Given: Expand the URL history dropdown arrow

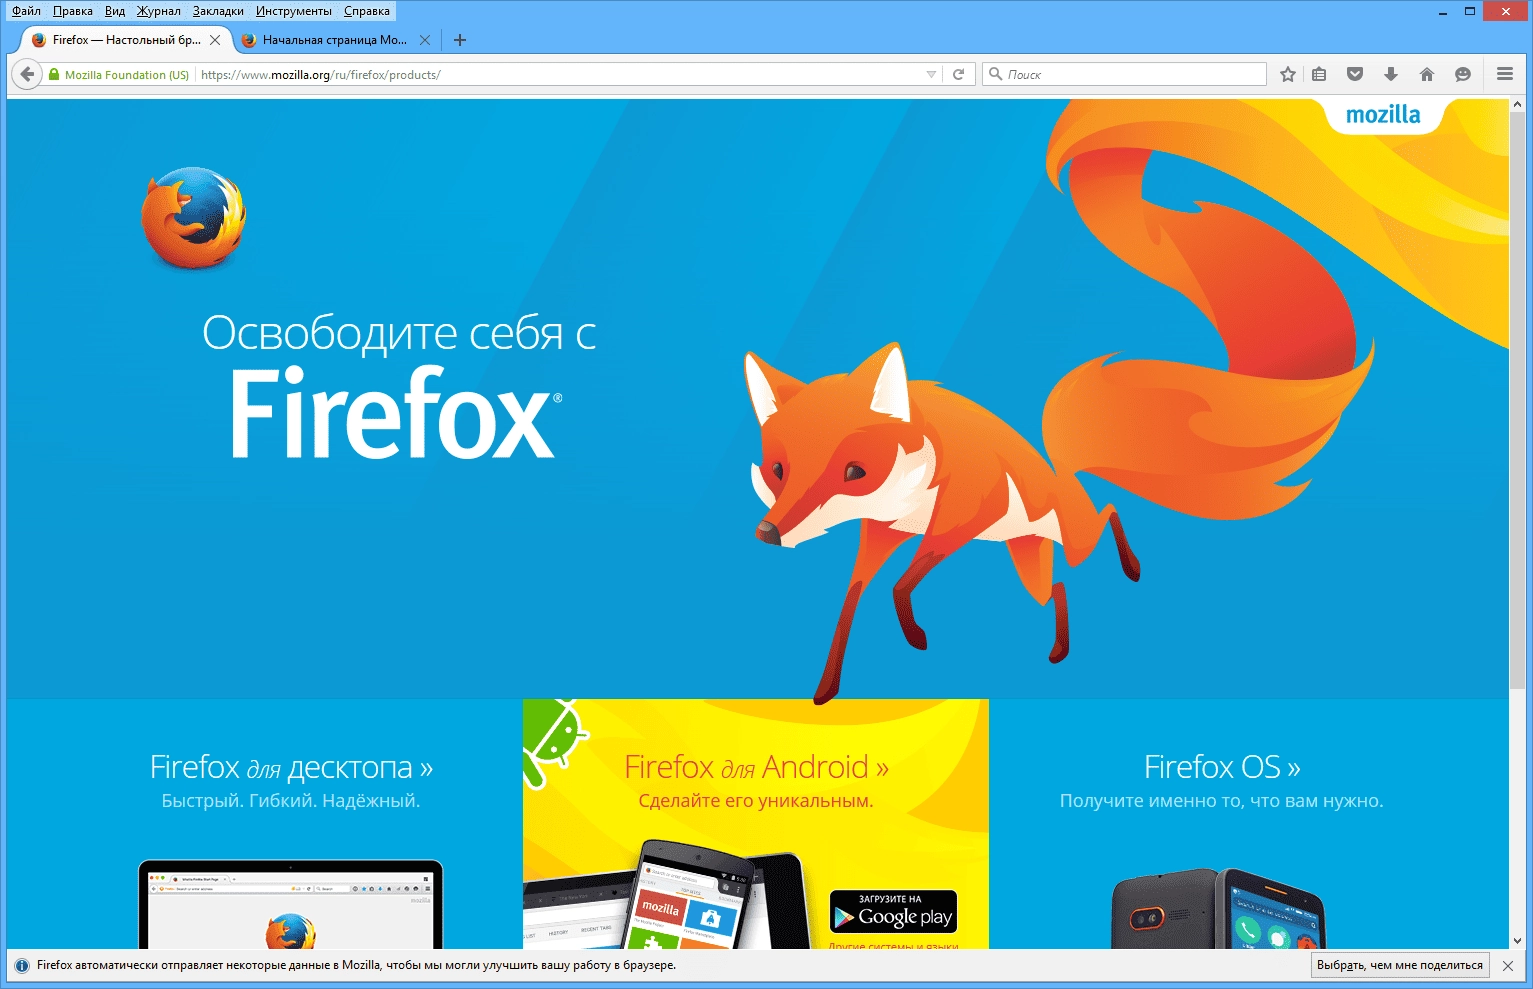Looking at the screenshot, I should click(x=931, y=74).
